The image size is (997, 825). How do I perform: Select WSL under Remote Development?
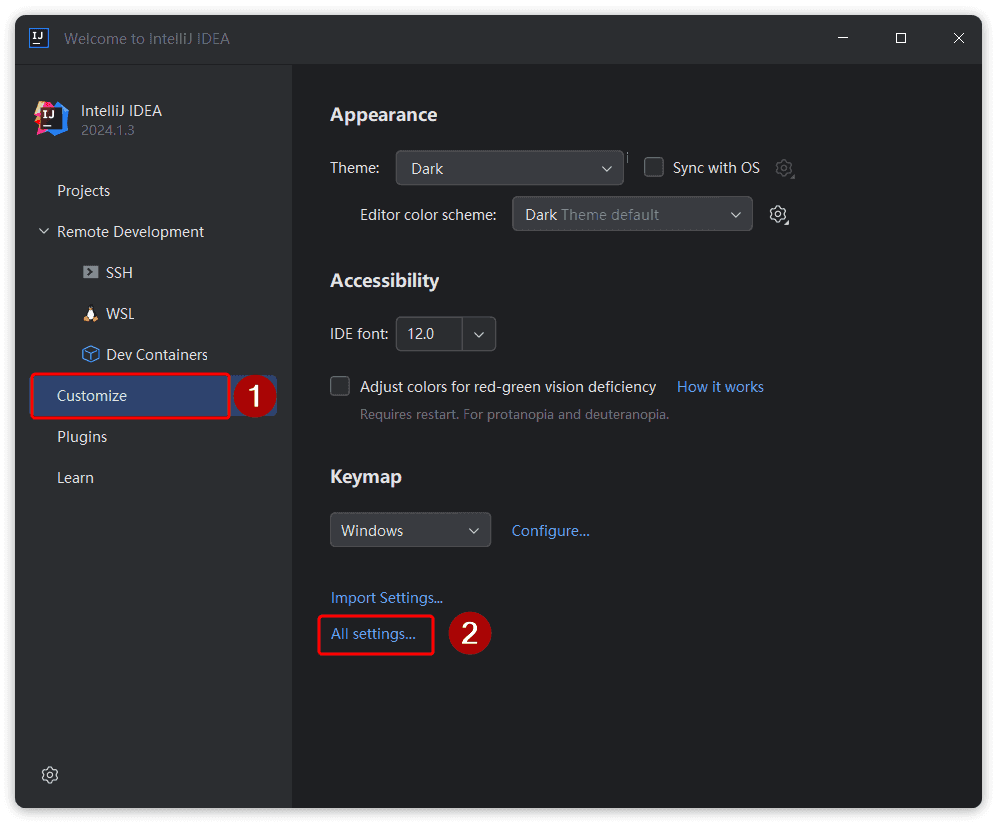click(120, 314)
